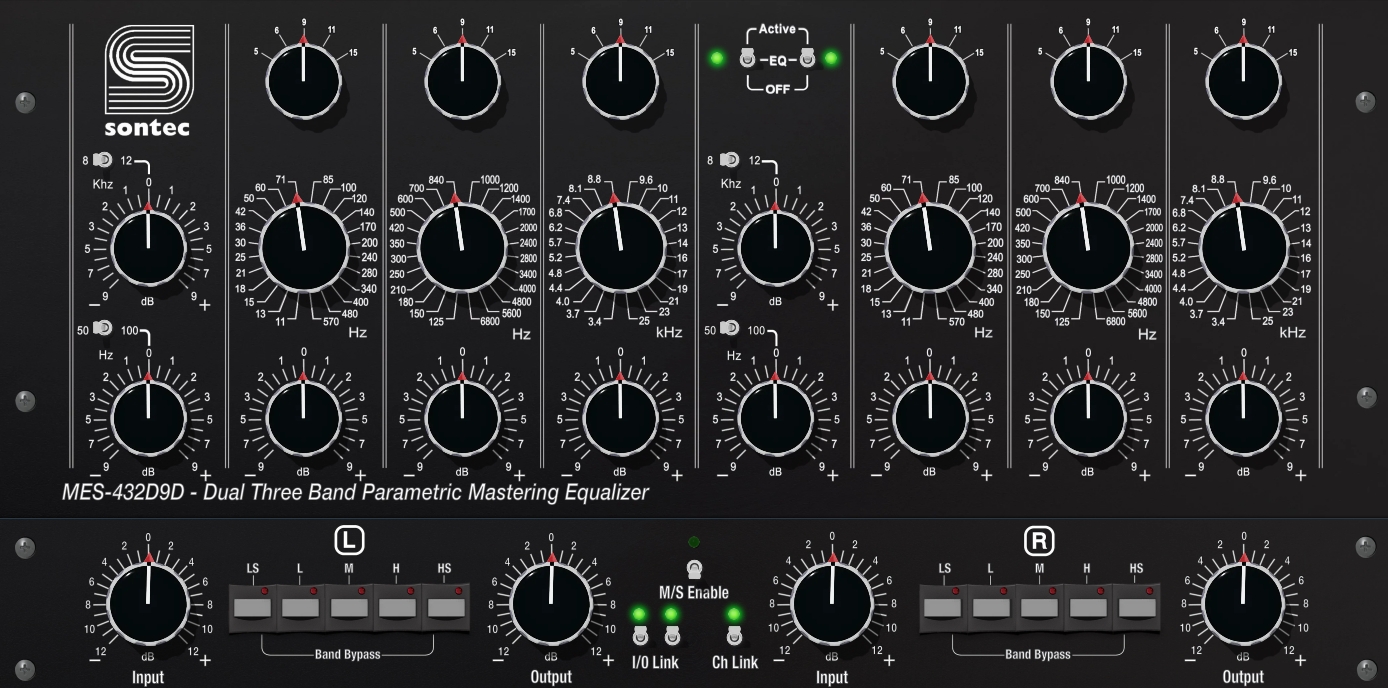Toggle the left channel EQ Active switch
Image resolution: width=1388 pixels, height=688 pixels.
click(x=746, y=59)
